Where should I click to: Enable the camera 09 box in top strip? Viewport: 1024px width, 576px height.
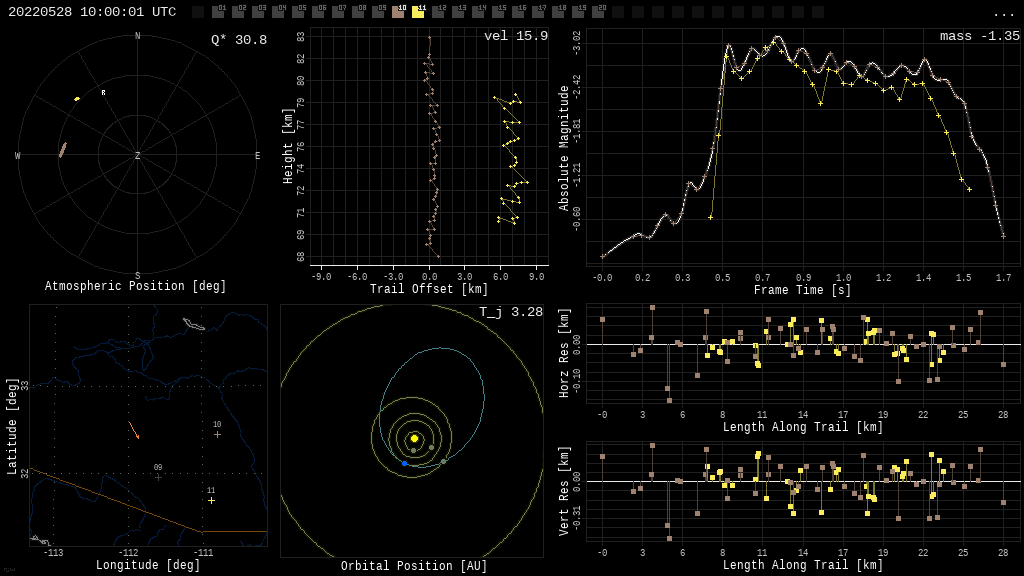(x=378, y=12)
